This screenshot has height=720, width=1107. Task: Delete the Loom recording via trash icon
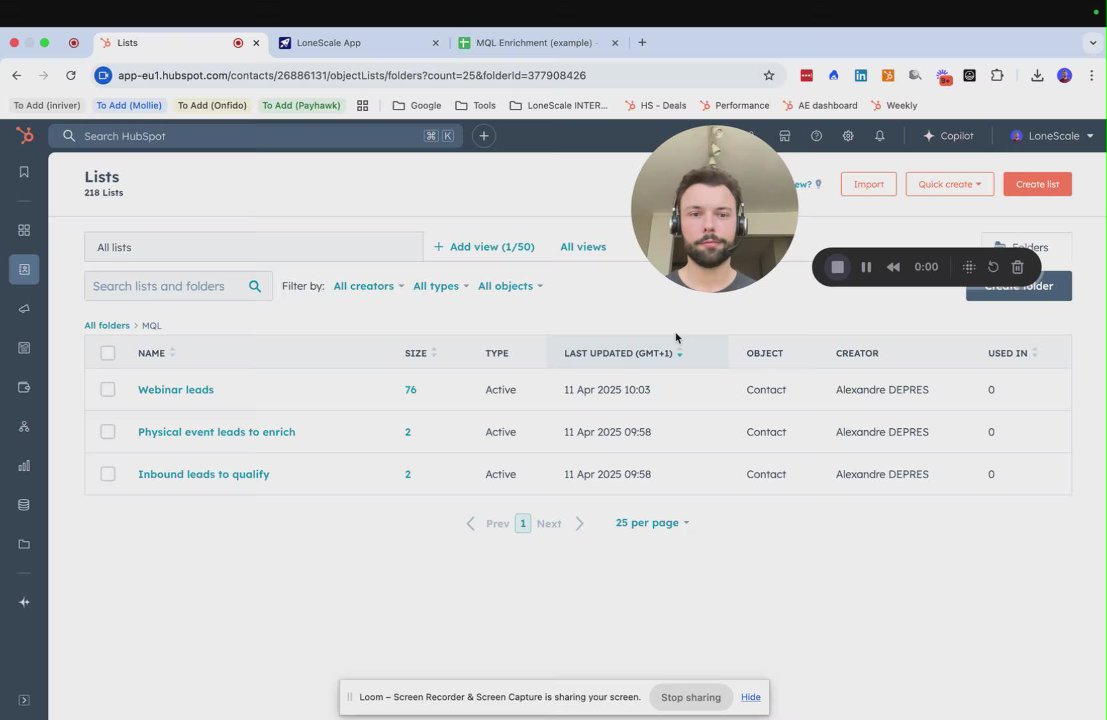pyautogui.click(x=1017, y=267)
